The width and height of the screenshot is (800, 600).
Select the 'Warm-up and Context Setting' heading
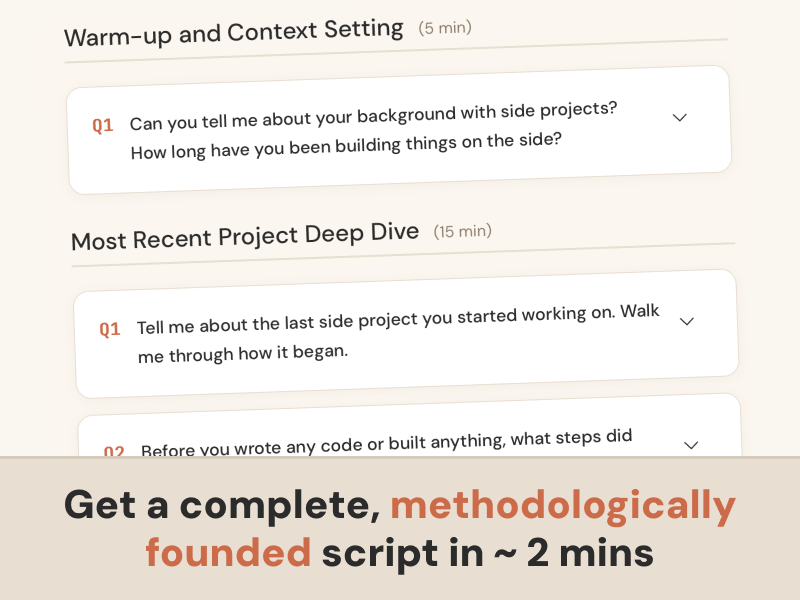pyautogui.click(x=234, y=33)
